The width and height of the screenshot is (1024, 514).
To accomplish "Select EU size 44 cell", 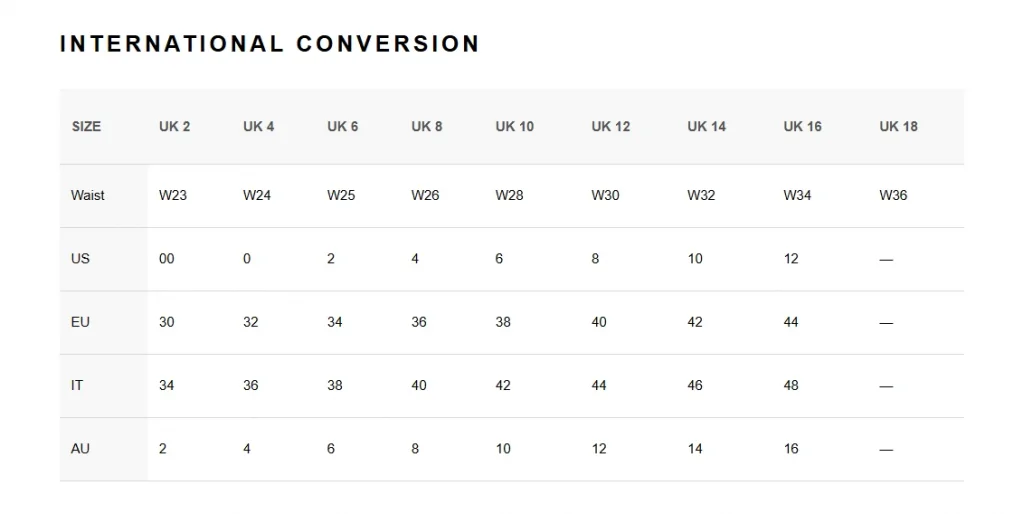I will tap(791, 322).
